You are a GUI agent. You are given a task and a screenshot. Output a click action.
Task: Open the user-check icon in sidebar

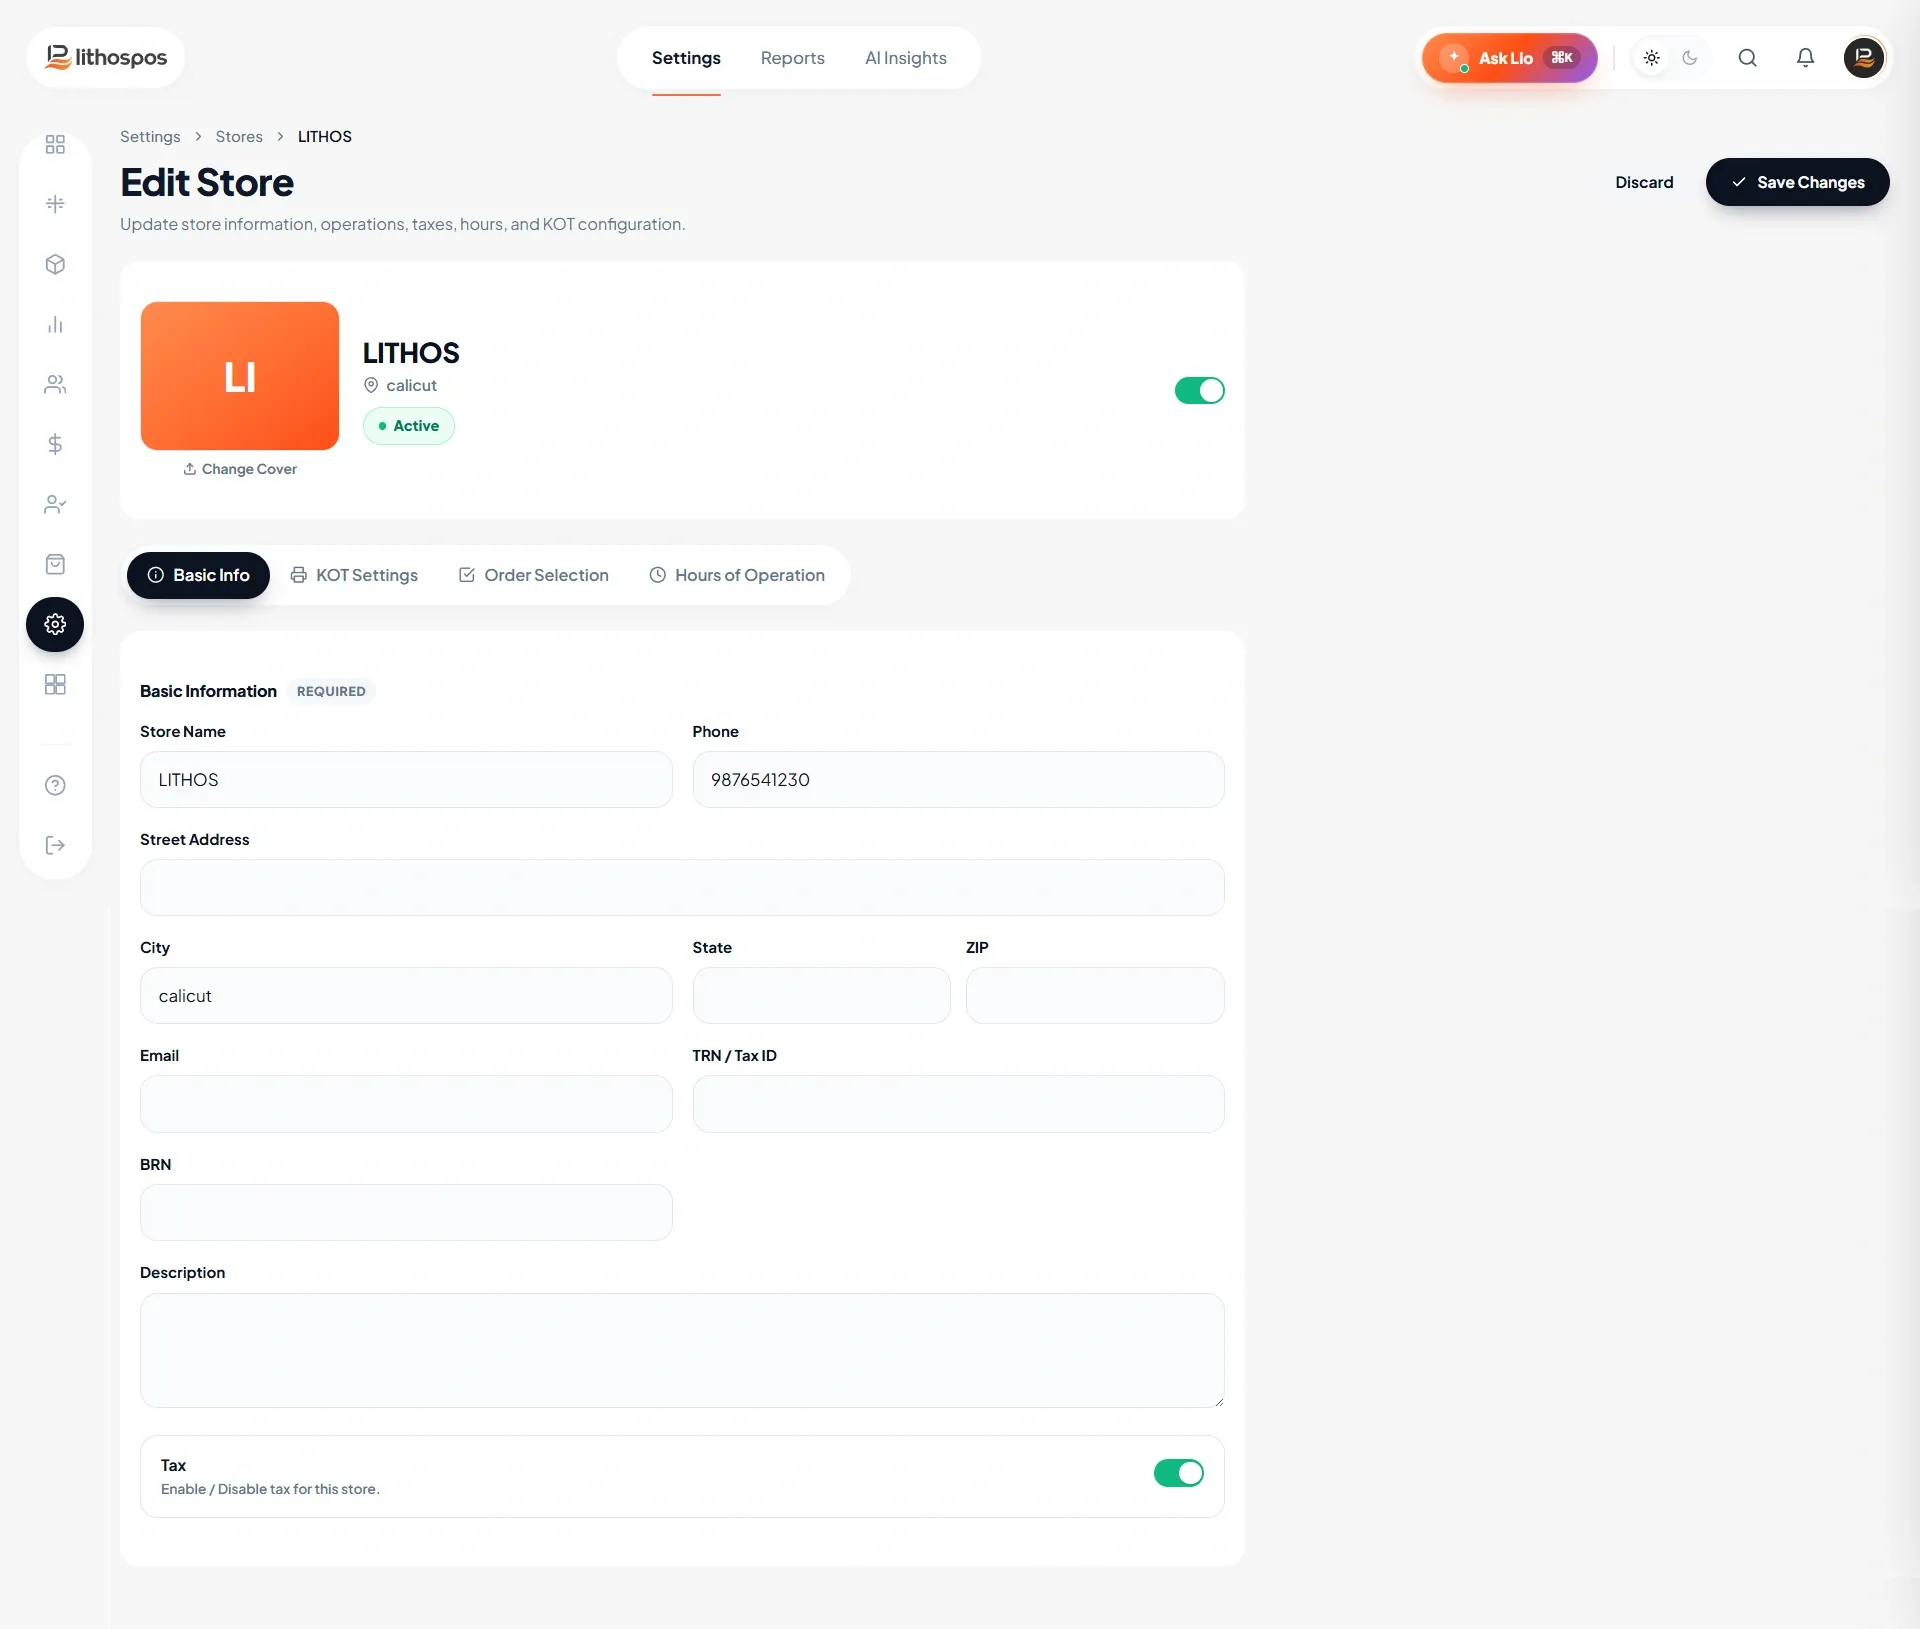tap(55, 504)
